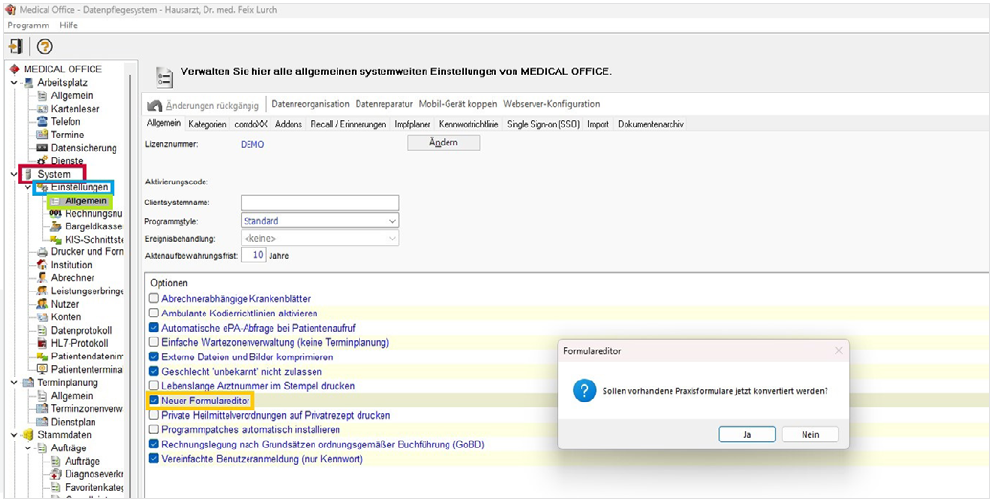The height and width of the screenshot is (501, 992).
Task: Select Dienste gear icon entry
Action: coord(42,161)
